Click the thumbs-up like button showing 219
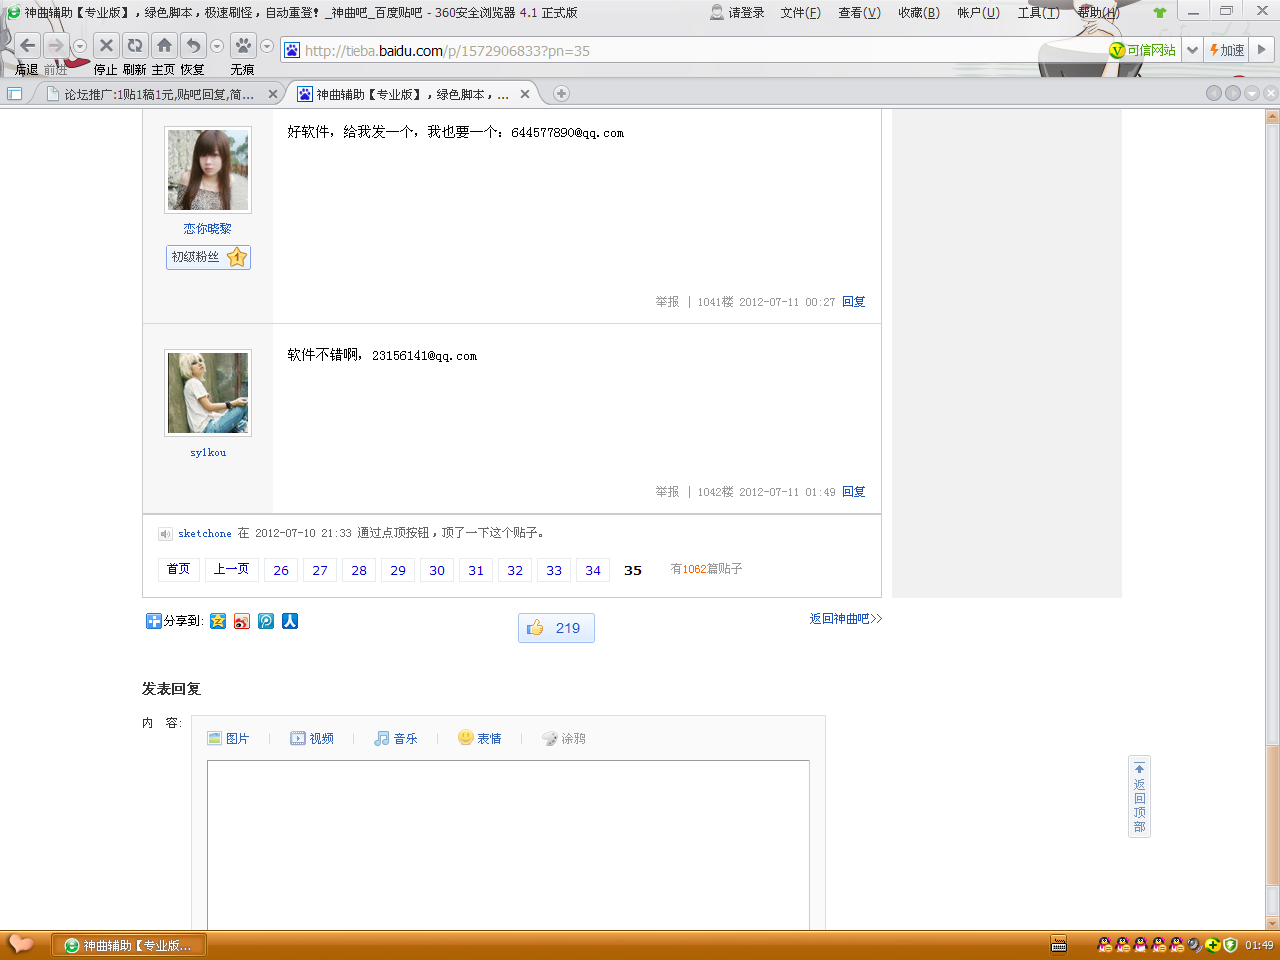The width and height of the screenshot is (1280, 960). 556,628
